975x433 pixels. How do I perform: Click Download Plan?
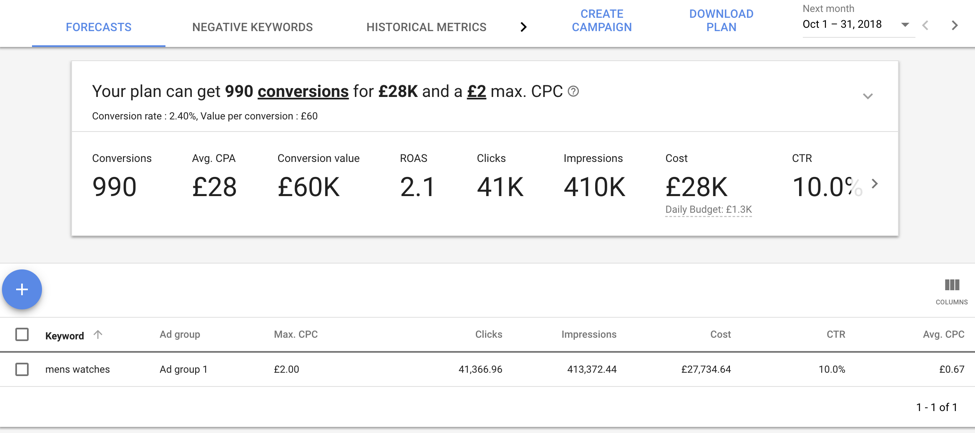pos(721,21)
